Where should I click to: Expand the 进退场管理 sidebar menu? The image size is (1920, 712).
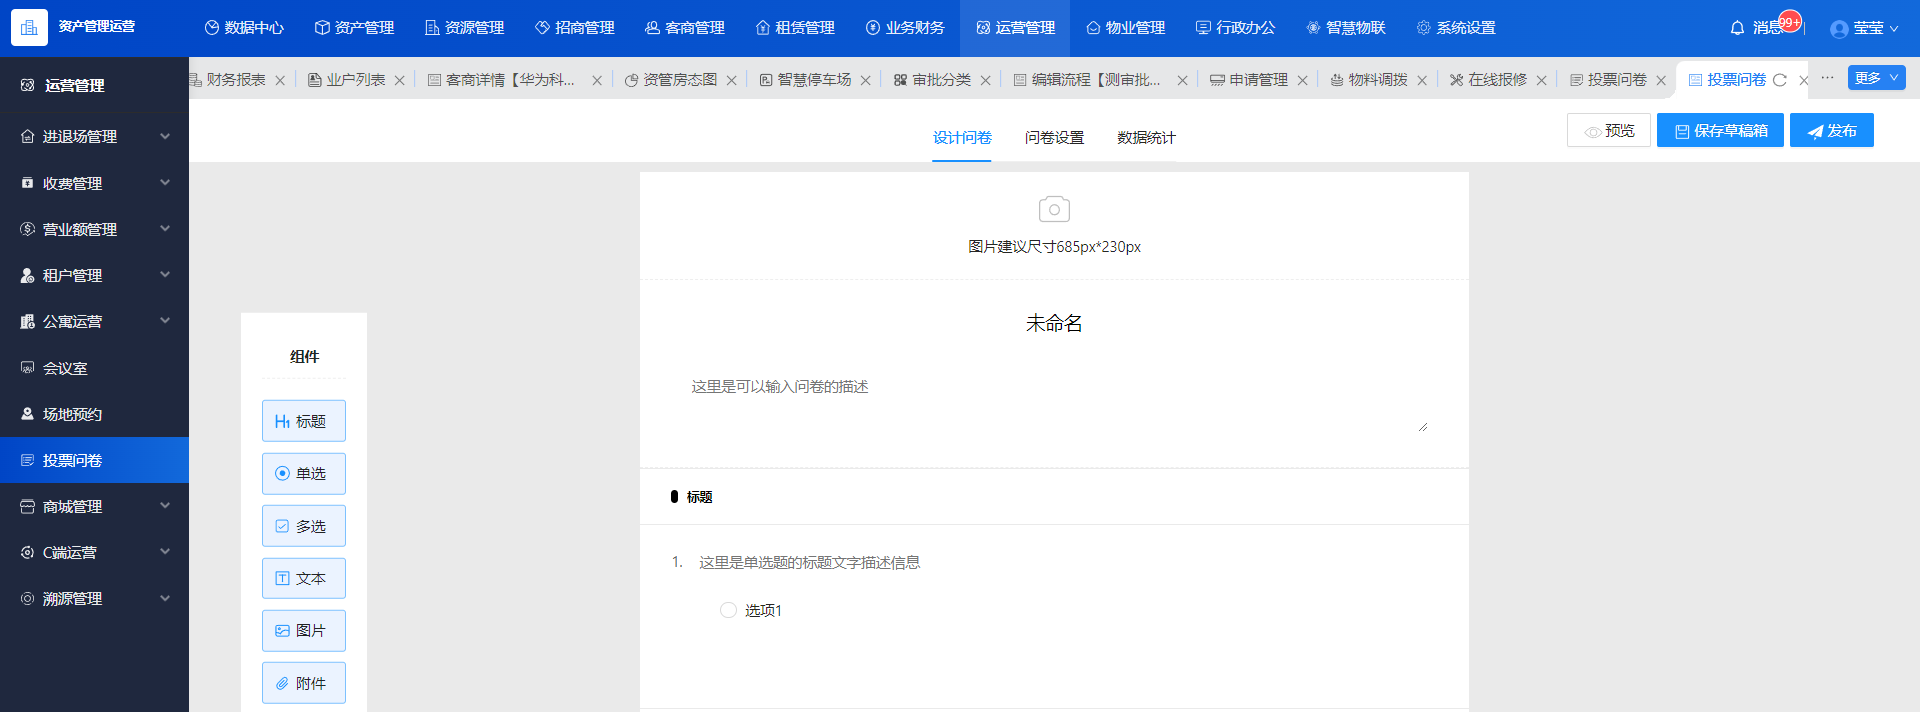[94, 136]
